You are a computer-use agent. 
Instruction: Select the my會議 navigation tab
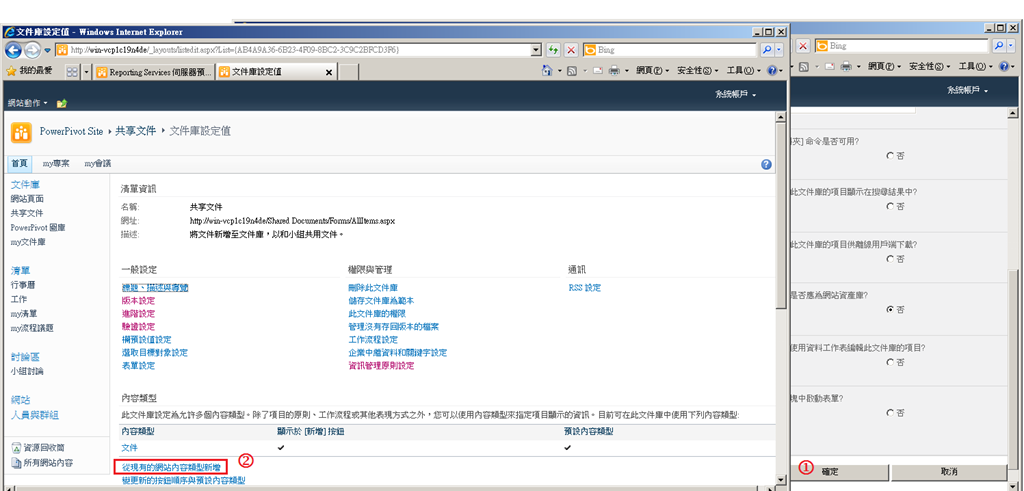97,164
